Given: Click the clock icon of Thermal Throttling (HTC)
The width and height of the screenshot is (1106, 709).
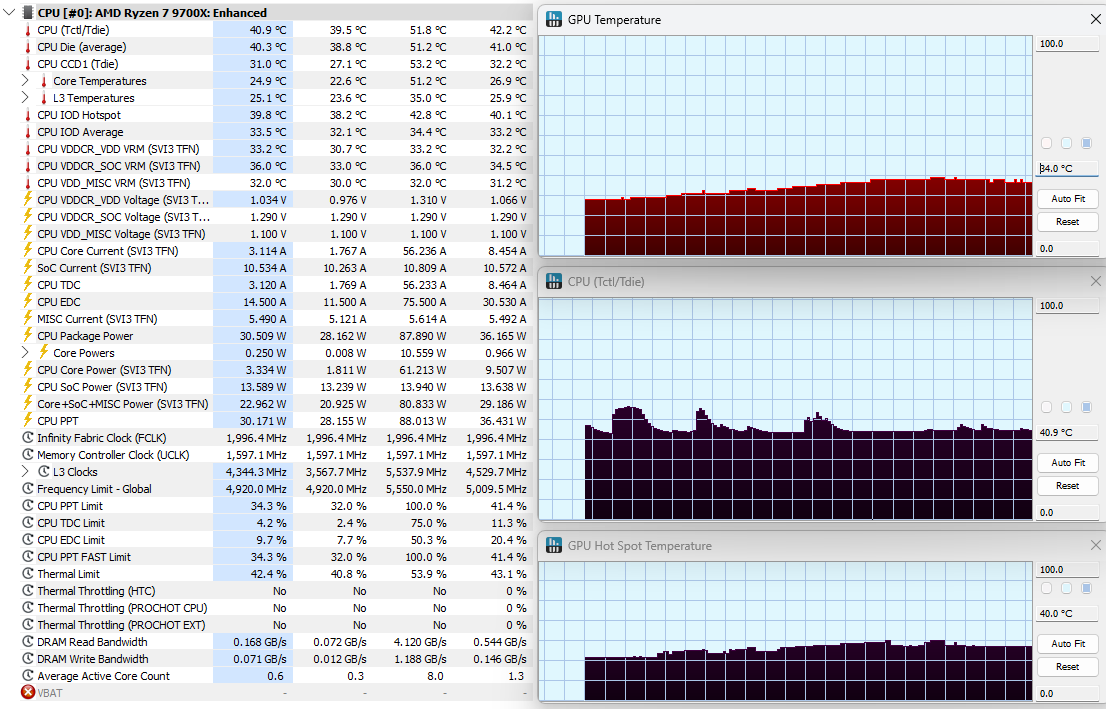Looking at the screenshot, I should (x=28, y=590).
